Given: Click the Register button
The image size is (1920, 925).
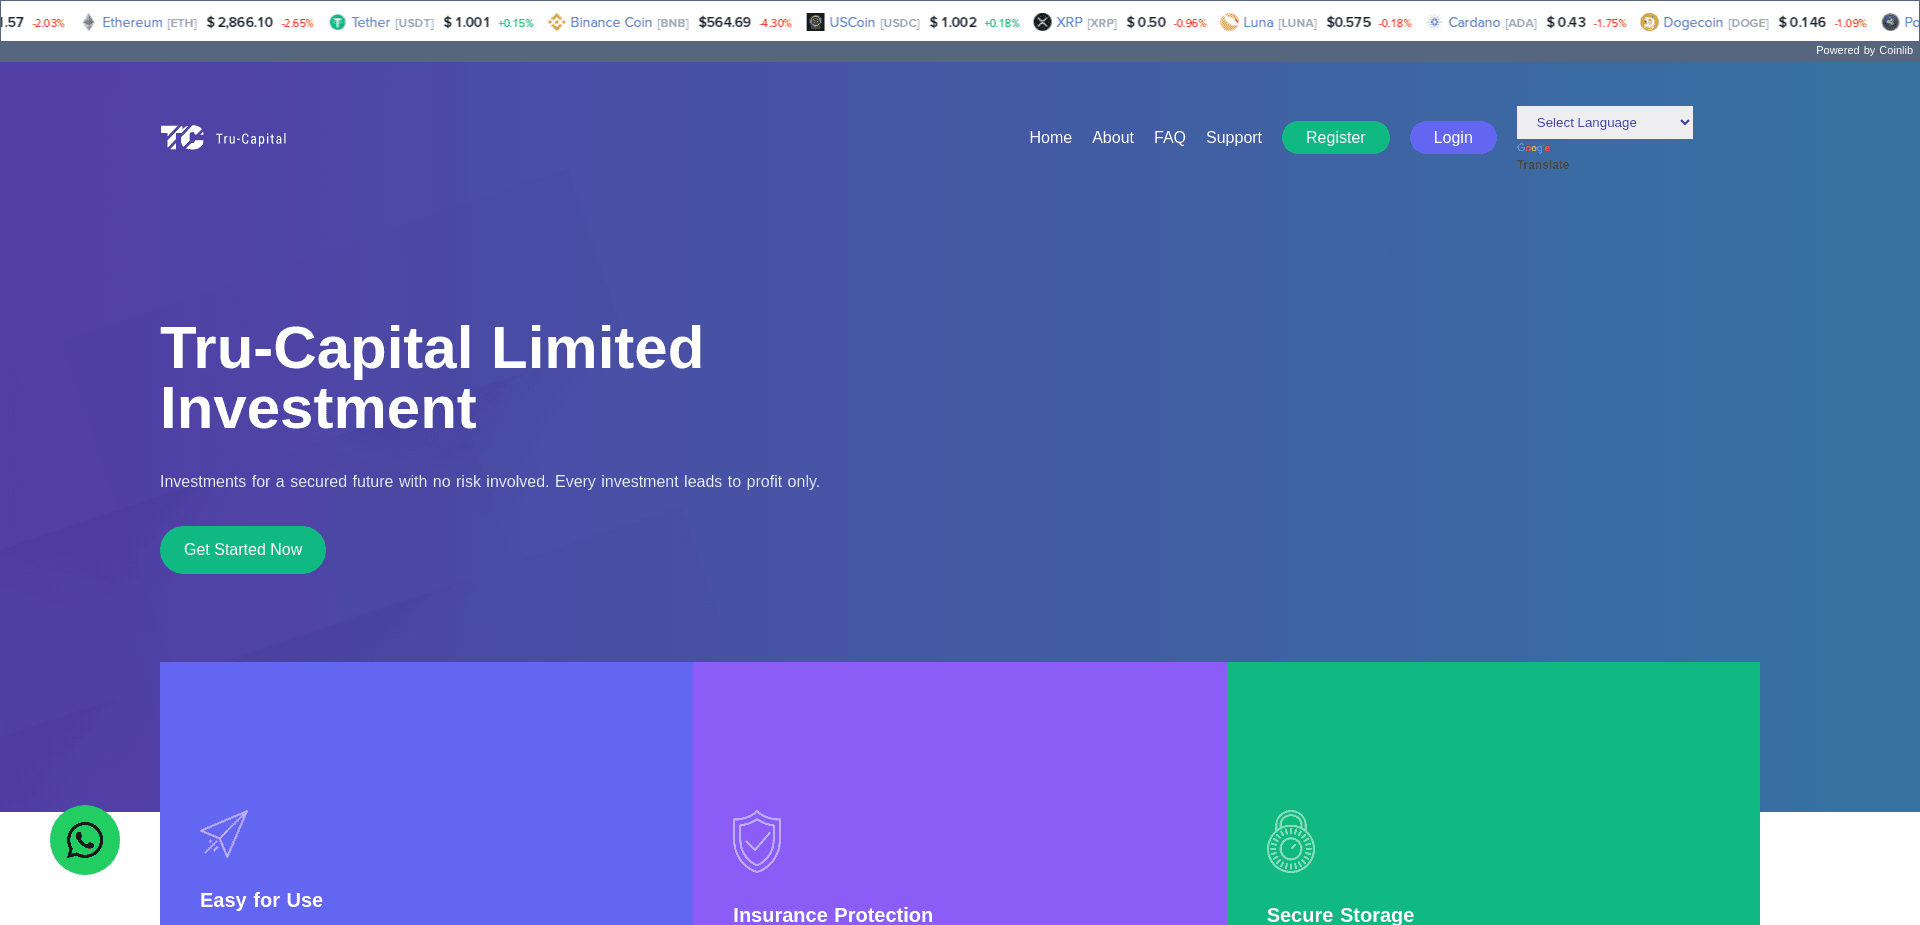Looking at the screenshot, I should (1335, 137).
